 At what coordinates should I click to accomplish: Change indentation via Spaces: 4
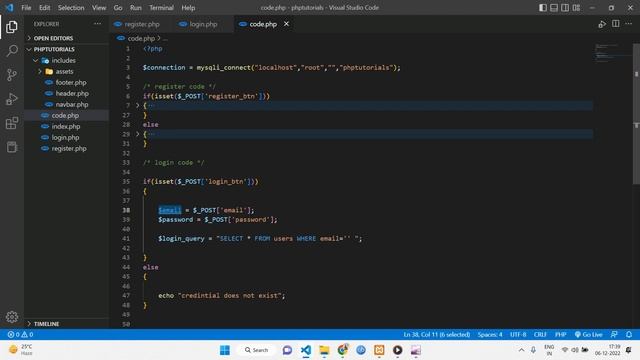[x=490, y=334]
